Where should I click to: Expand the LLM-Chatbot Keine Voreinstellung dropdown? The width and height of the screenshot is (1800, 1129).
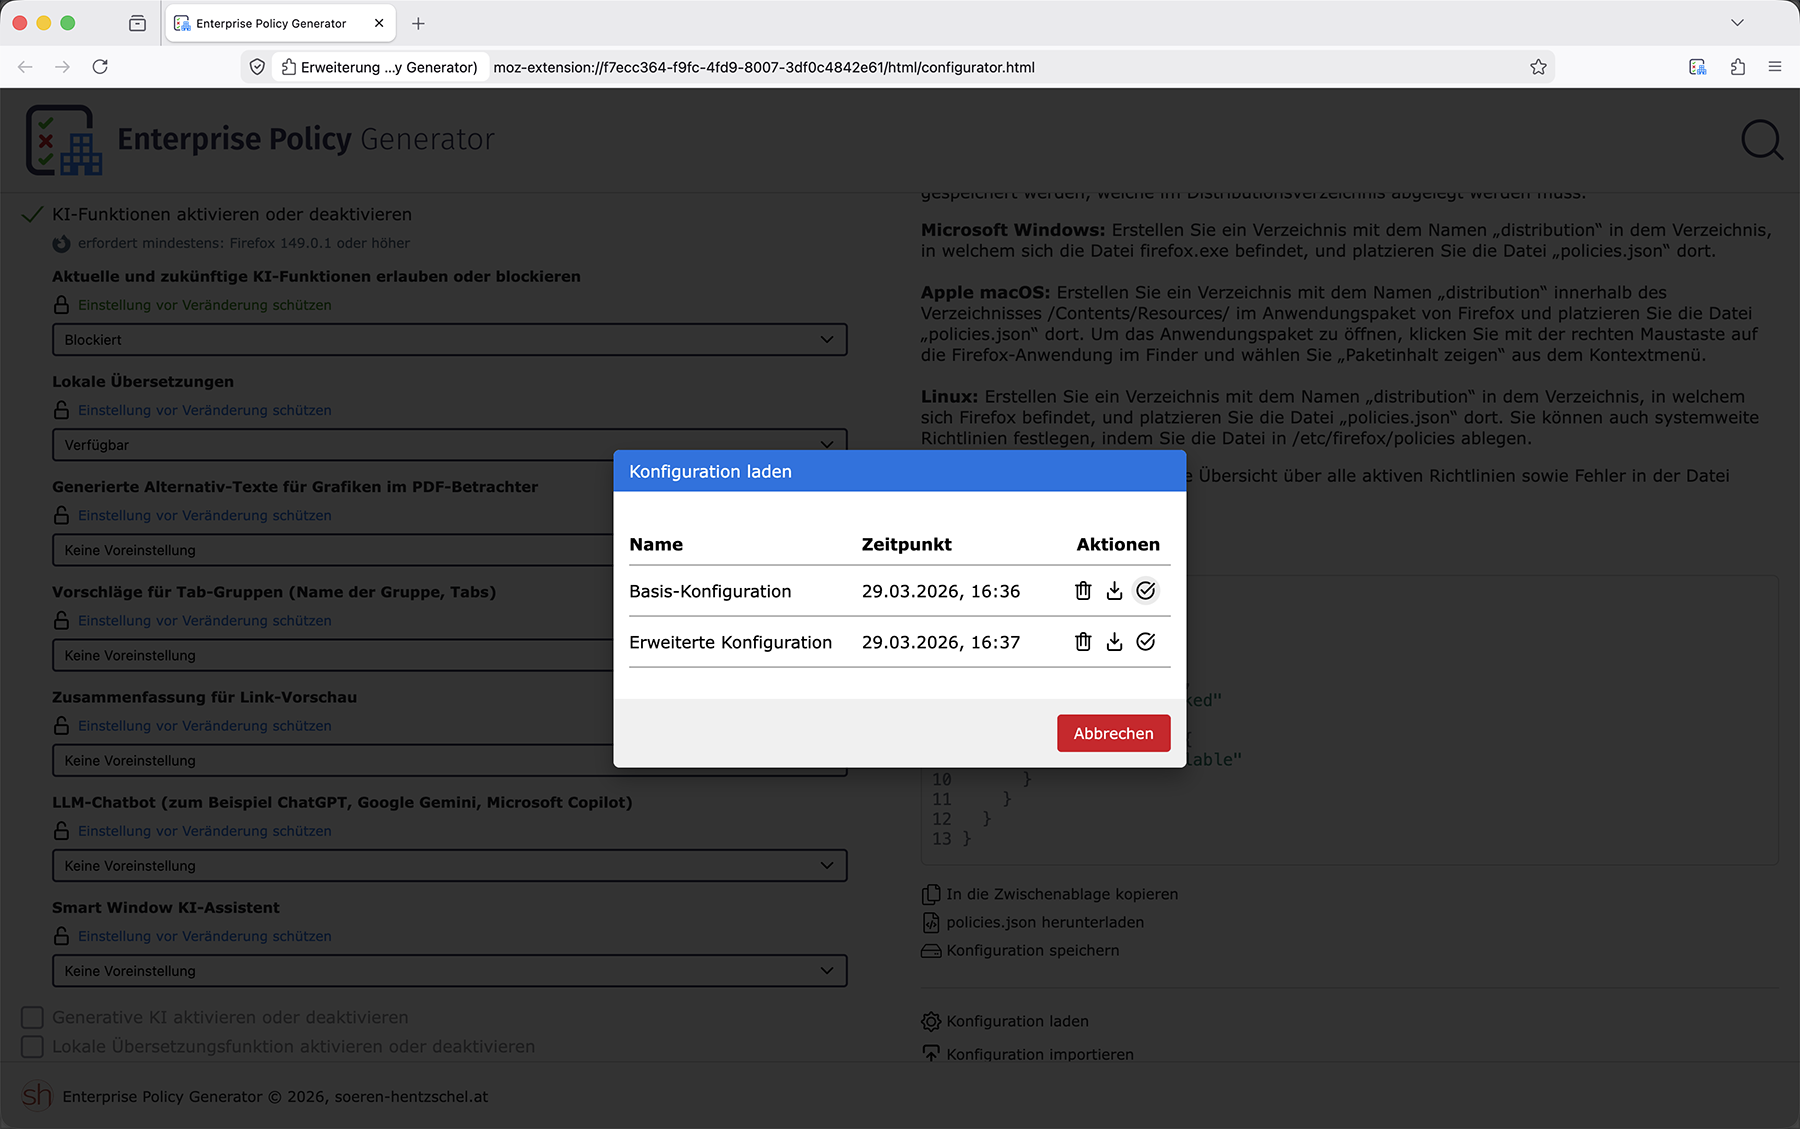pyautogui.click(x=449, y=866)
